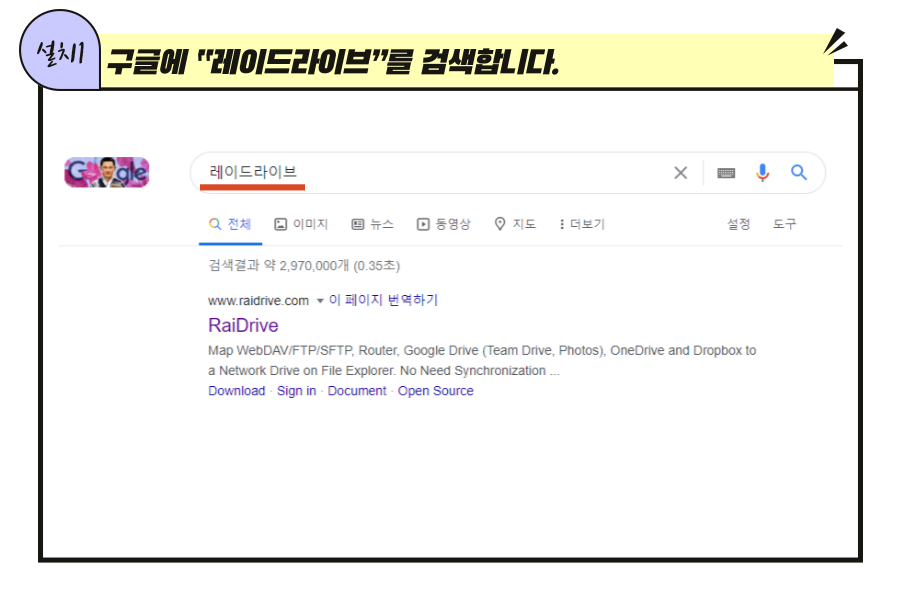Select the 전체 (All) results tab
The width and height of the screenshot is (900, 600).
tap(230, 224)
